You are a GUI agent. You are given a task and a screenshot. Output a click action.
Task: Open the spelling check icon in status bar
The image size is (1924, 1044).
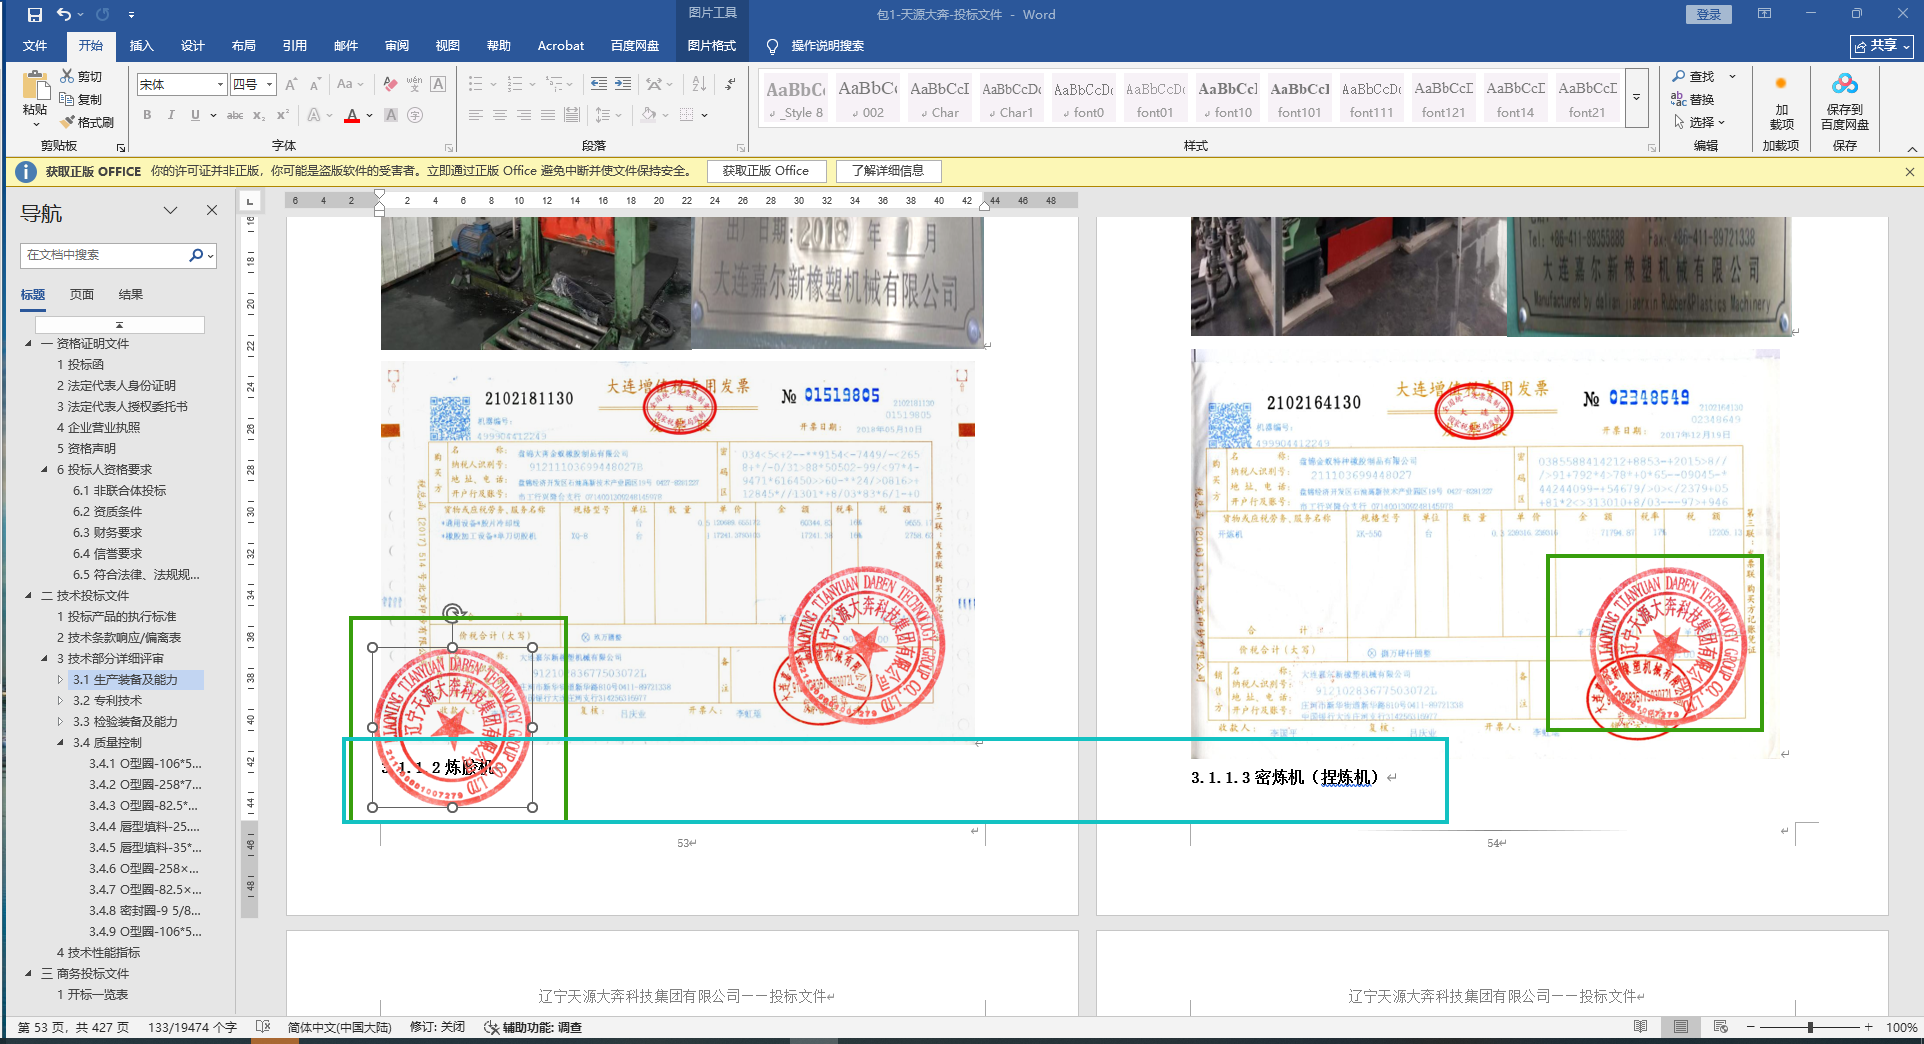tap(263, 1027)
